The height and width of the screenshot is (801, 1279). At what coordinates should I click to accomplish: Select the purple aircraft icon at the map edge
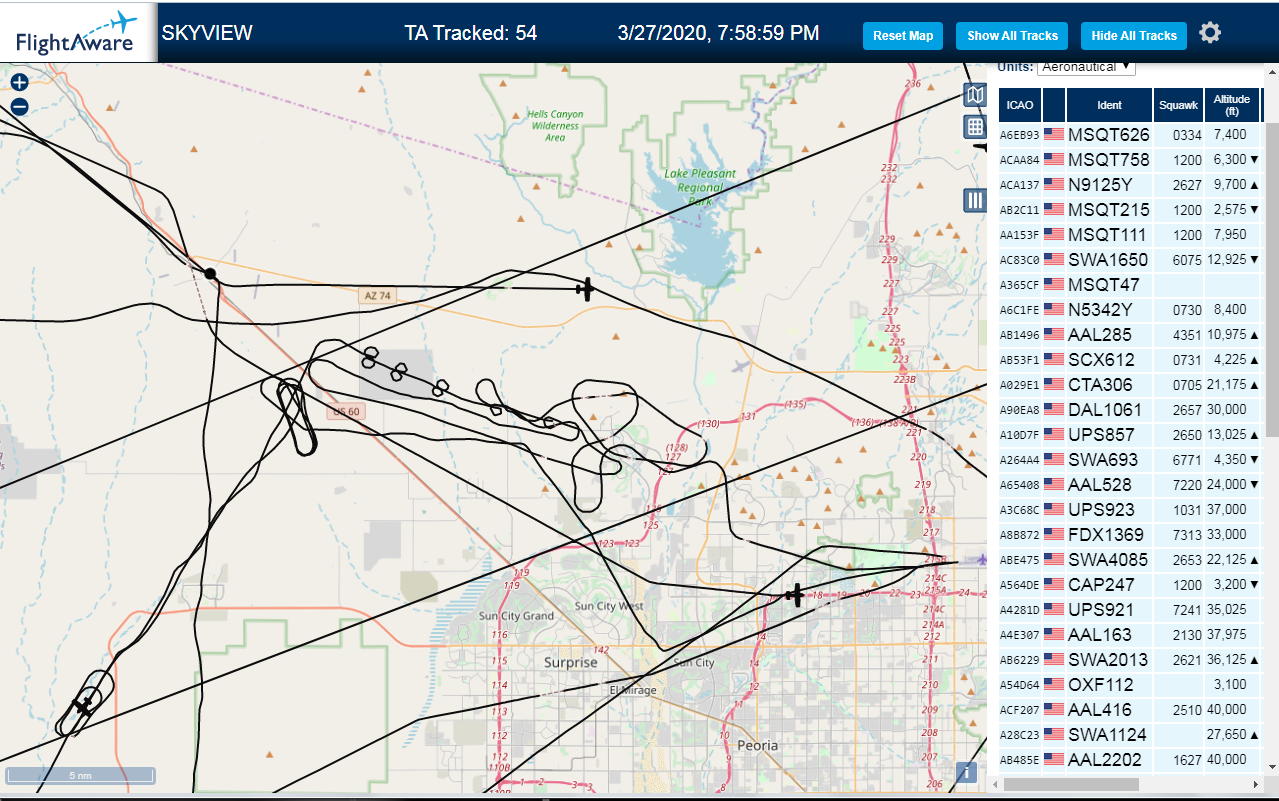(981, 559)
